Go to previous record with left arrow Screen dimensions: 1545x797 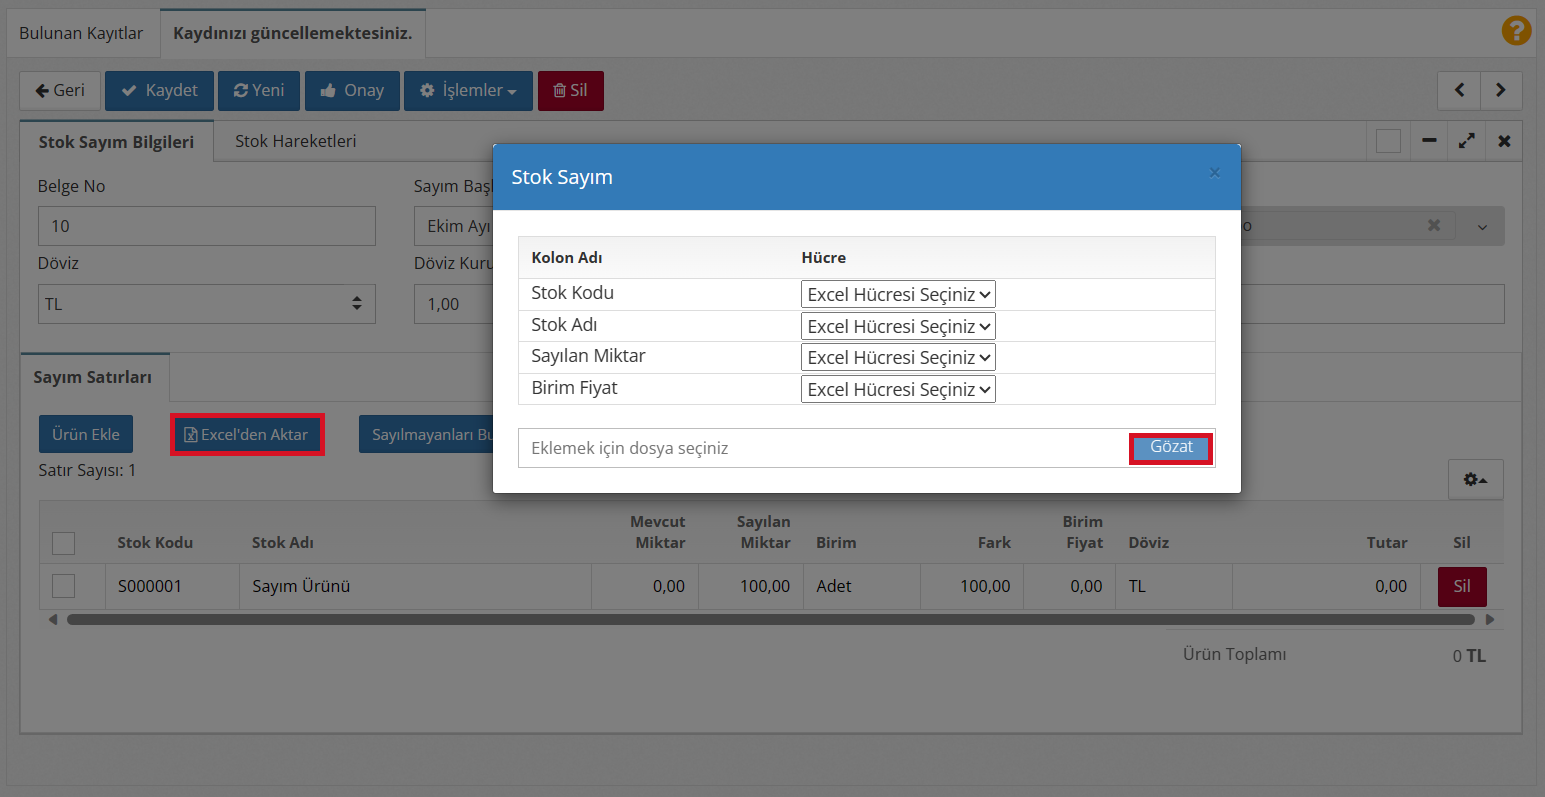[x=1459, y=90]
